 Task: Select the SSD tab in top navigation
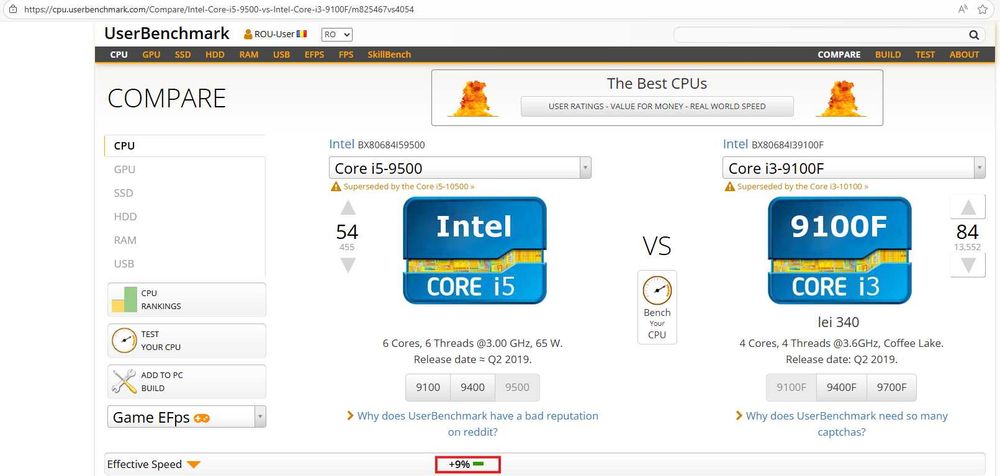click(183, 55)
